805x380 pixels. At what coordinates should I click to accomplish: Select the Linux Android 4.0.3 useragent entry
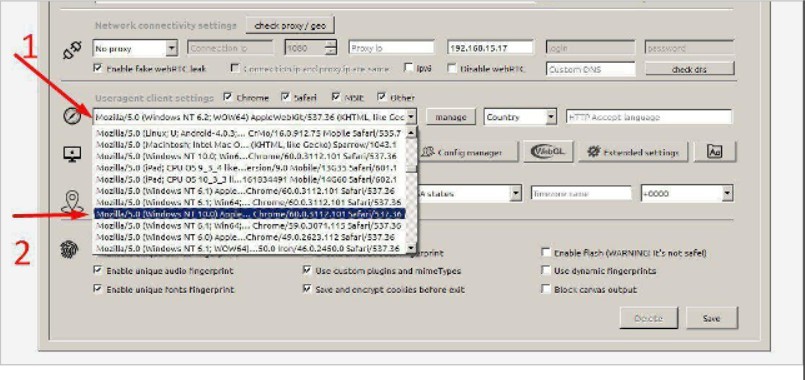250,132
